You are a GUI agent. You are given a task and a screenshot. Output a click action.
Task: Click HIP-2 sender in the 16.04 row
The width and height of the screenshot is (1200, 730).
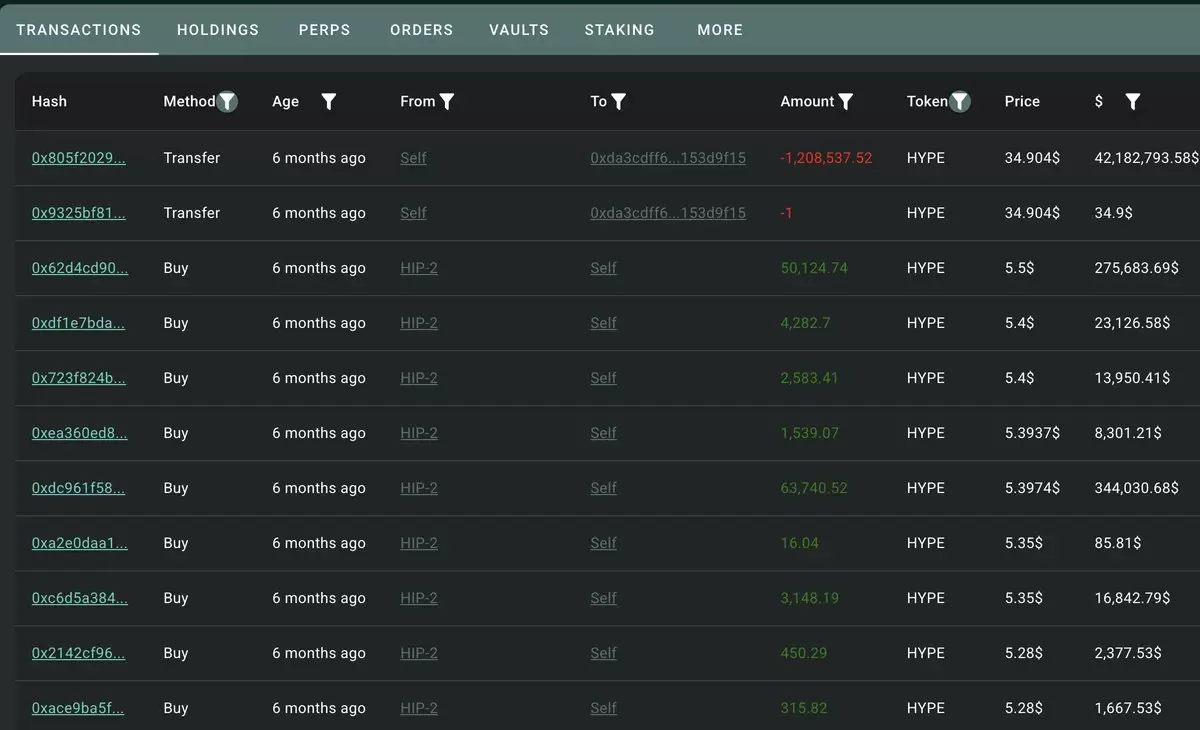419,543
